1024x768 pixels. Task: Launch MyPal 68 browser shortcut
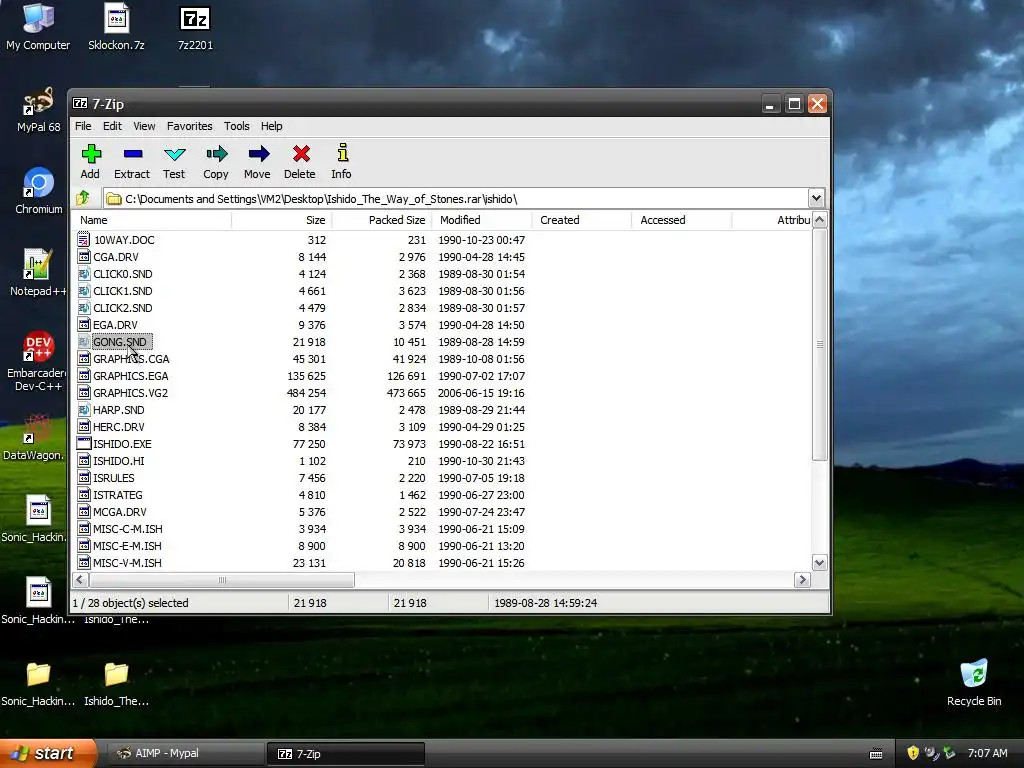click(38, 110)
